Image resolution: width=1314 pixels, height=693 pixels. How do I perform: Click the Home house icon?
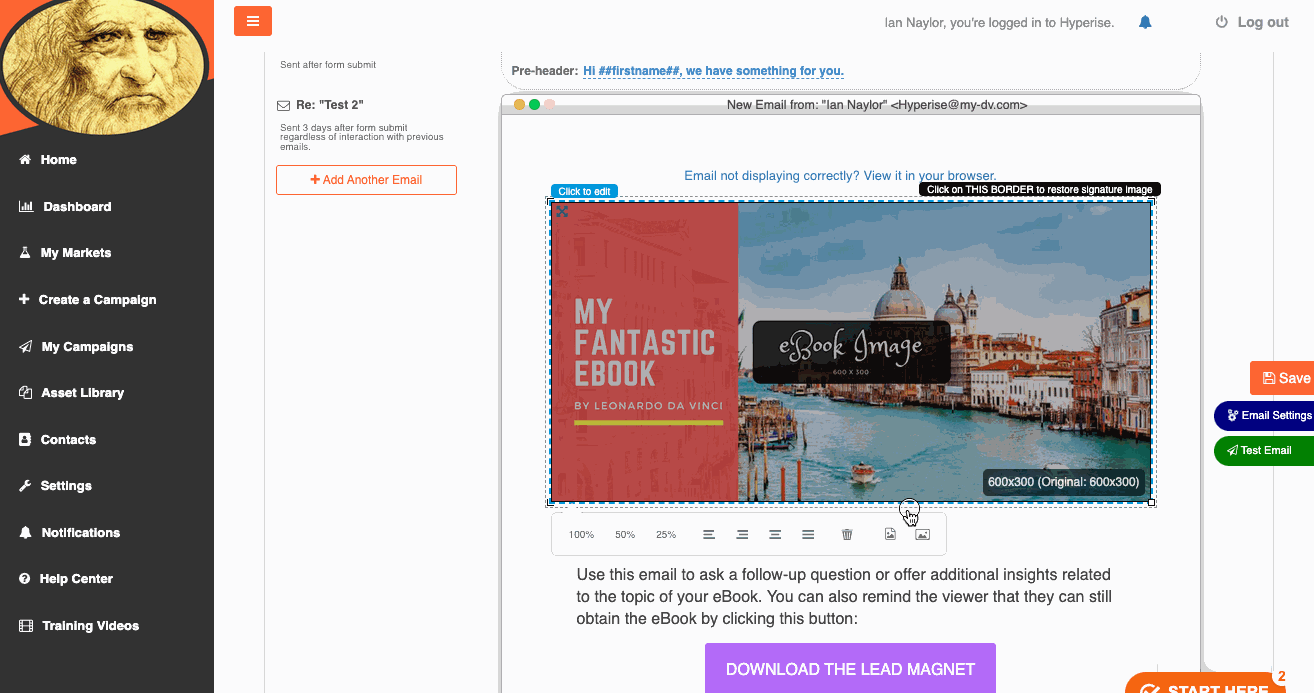tap(25, 160)
